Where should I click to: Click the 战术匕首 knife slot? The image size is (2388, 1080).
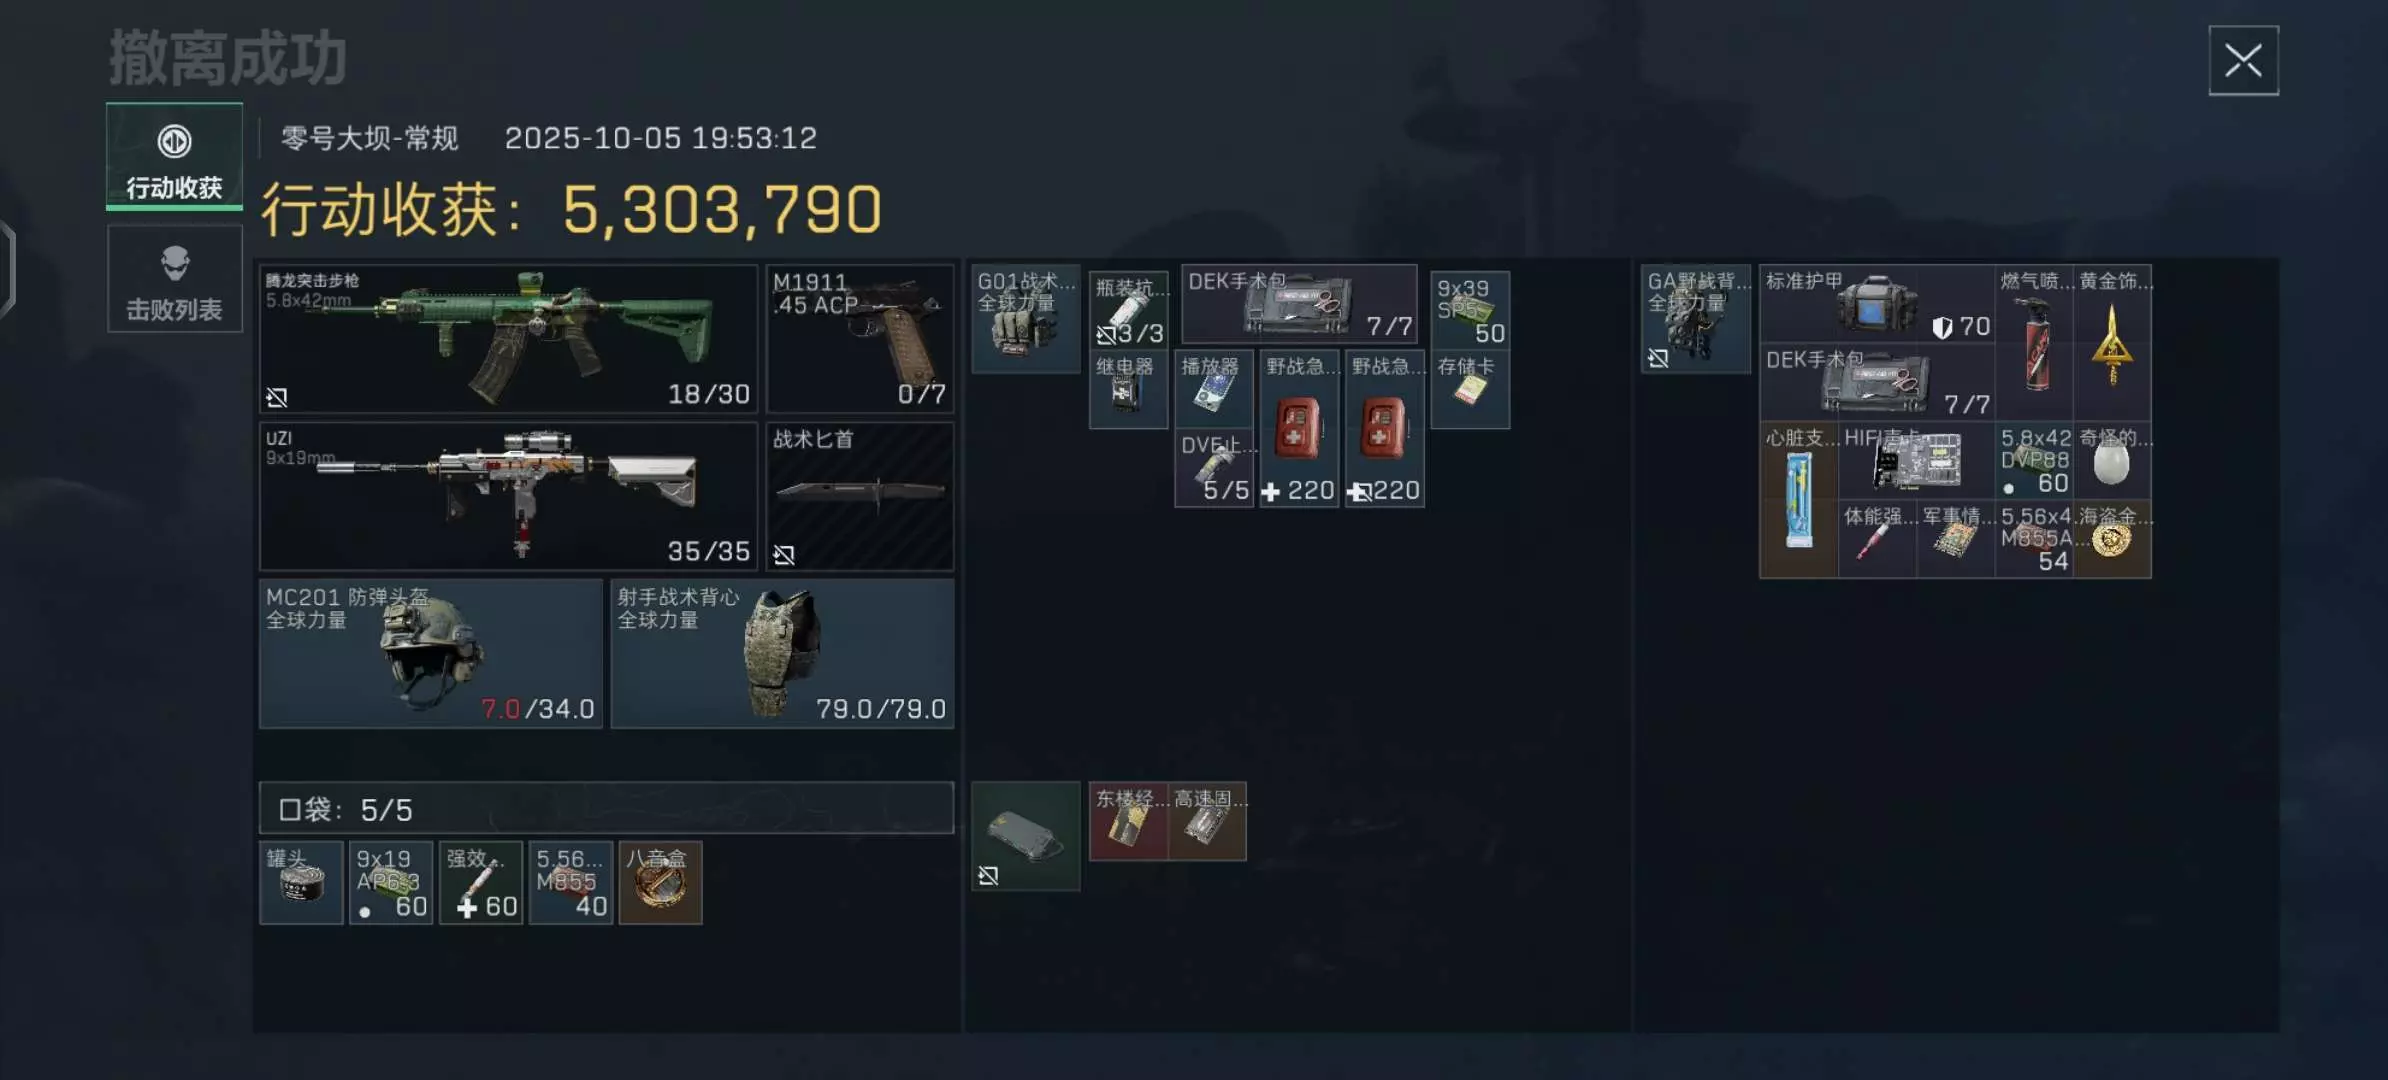coord(860,496)
